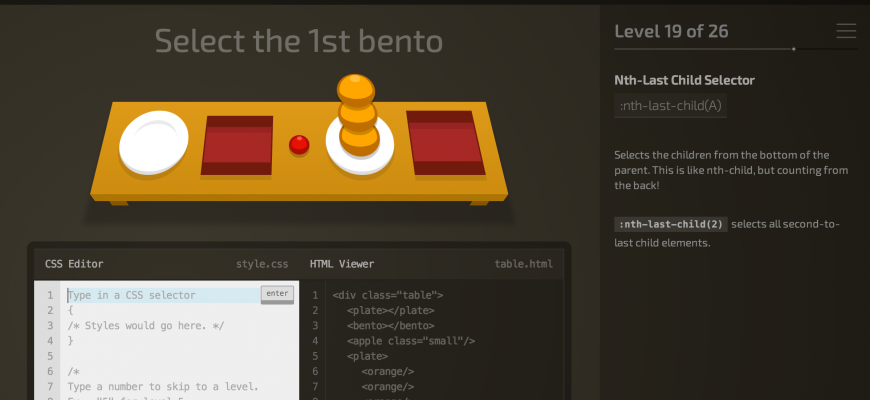870x400 pixels.
Task: Click the CSS Editor panel header
Action: pyautogui.click(x=74, y=264)
